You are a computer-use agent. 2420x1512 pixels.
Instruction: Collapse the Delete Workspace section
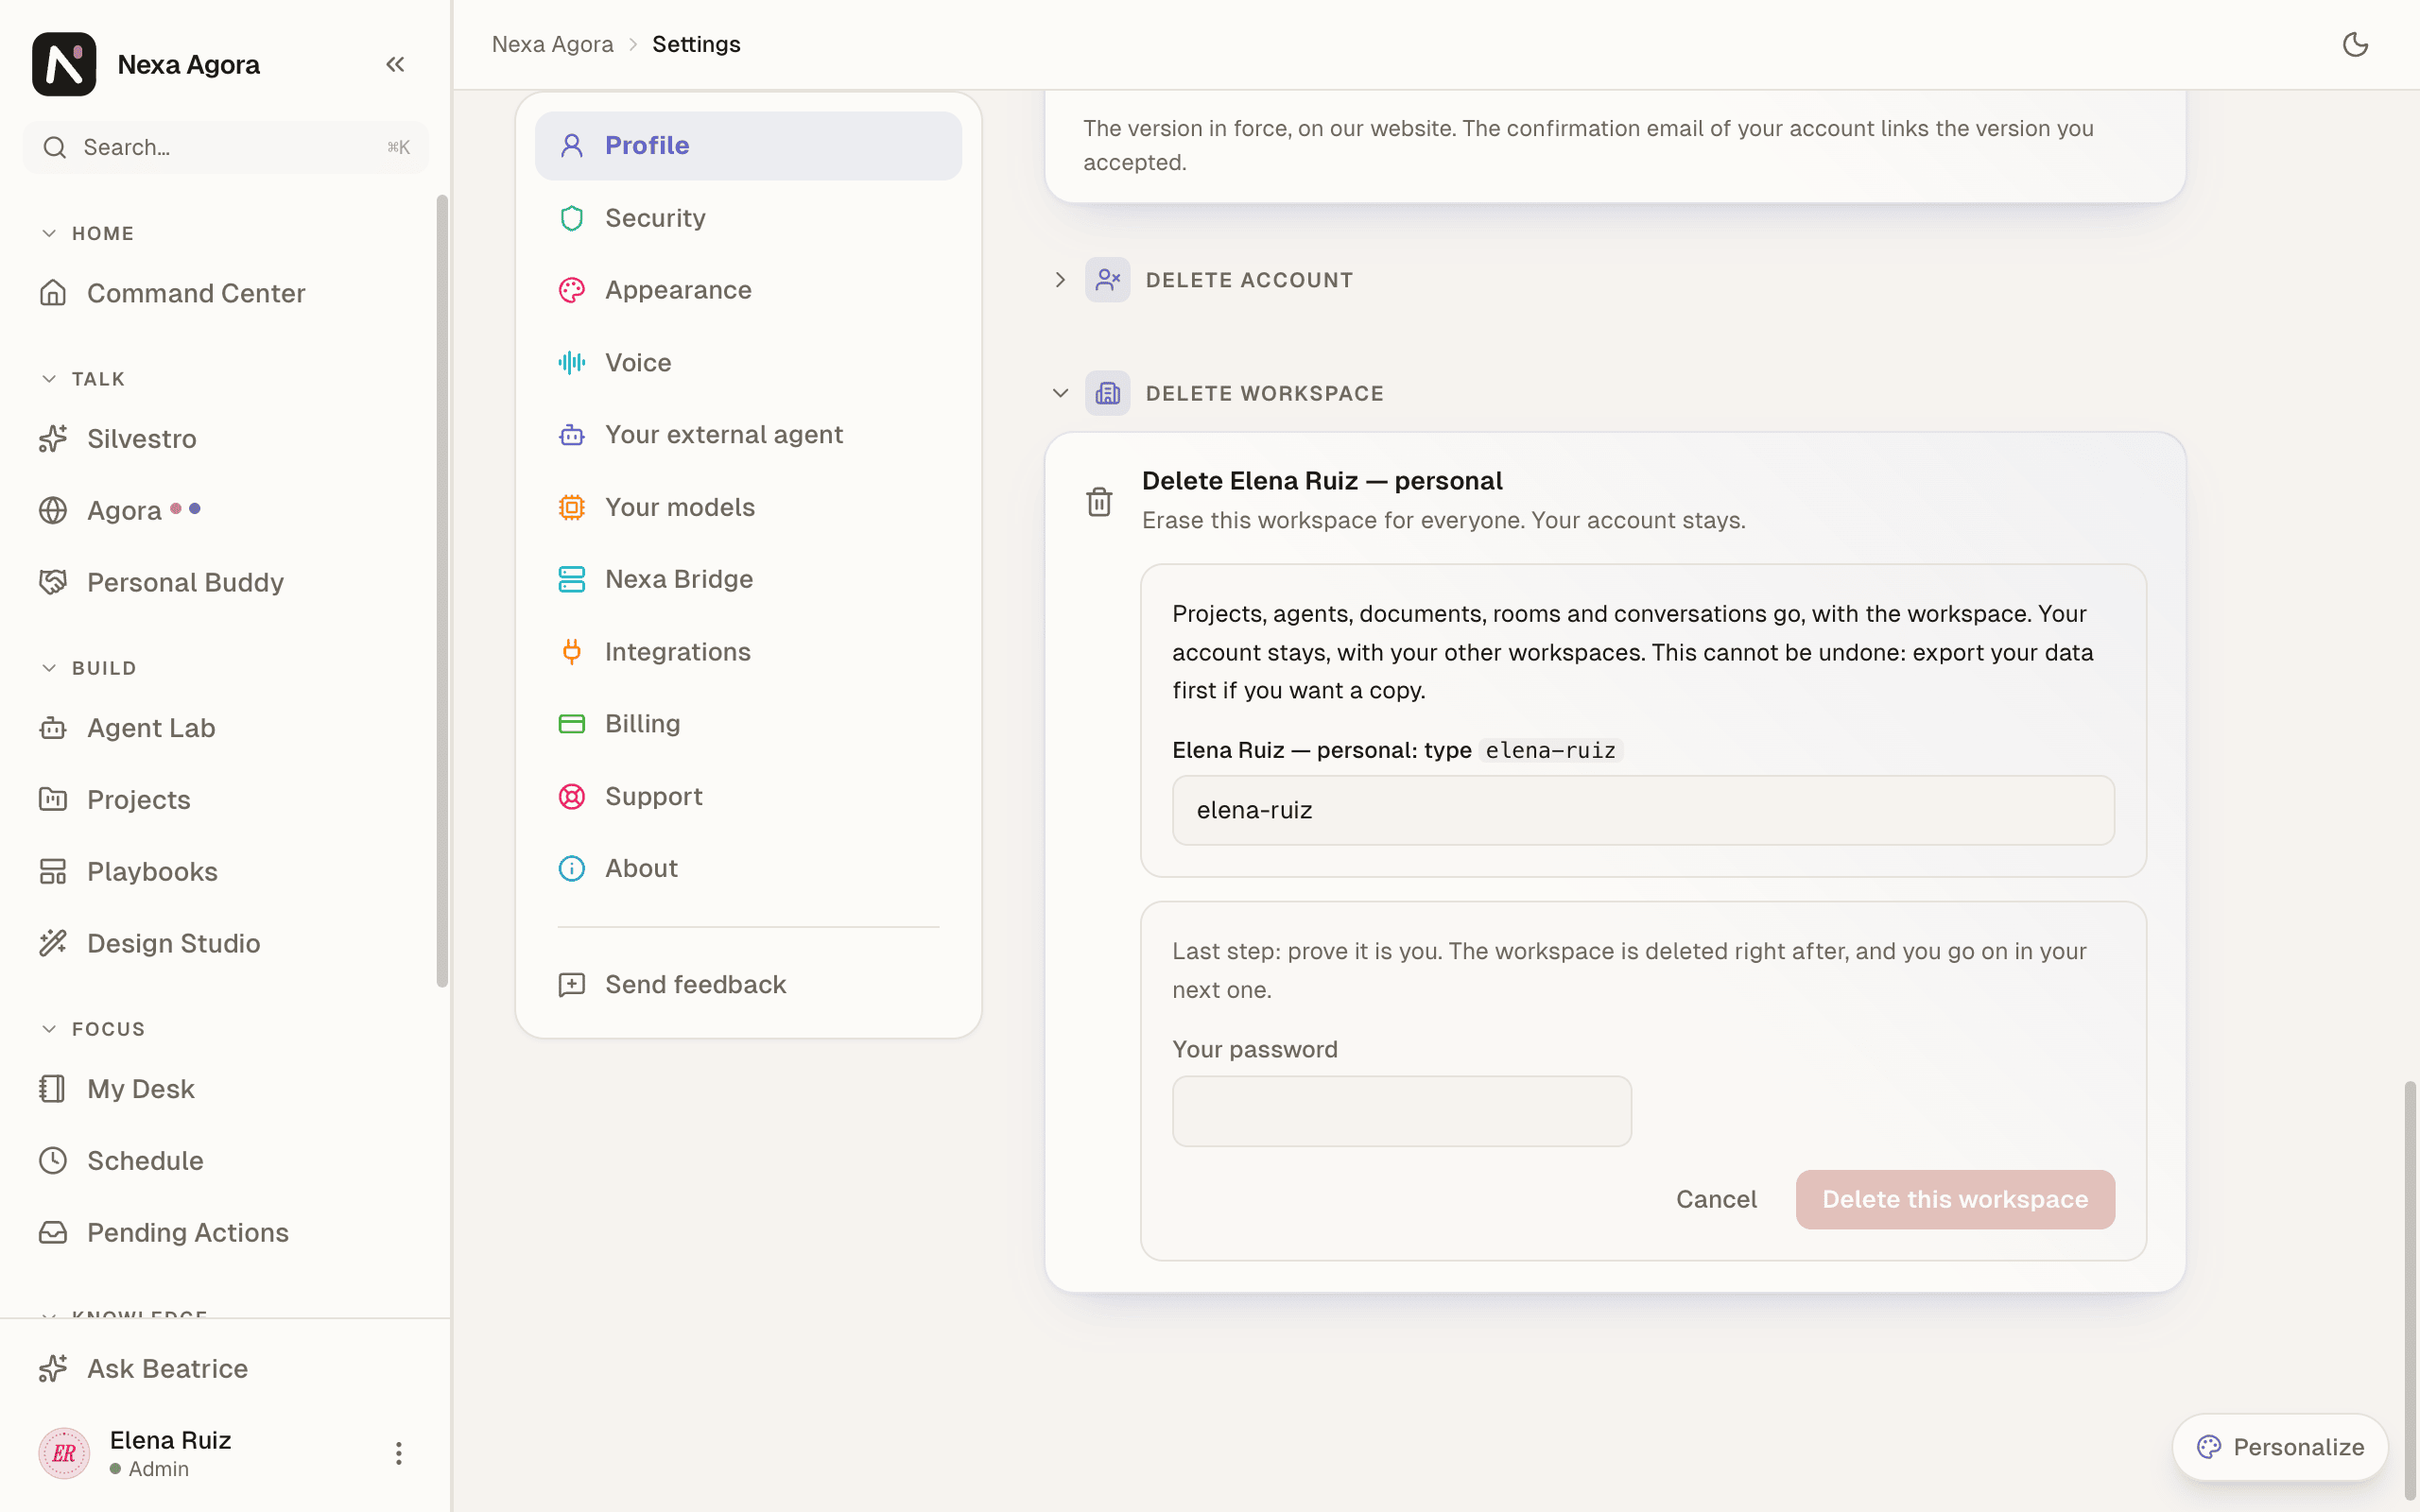click(1060, 393)
